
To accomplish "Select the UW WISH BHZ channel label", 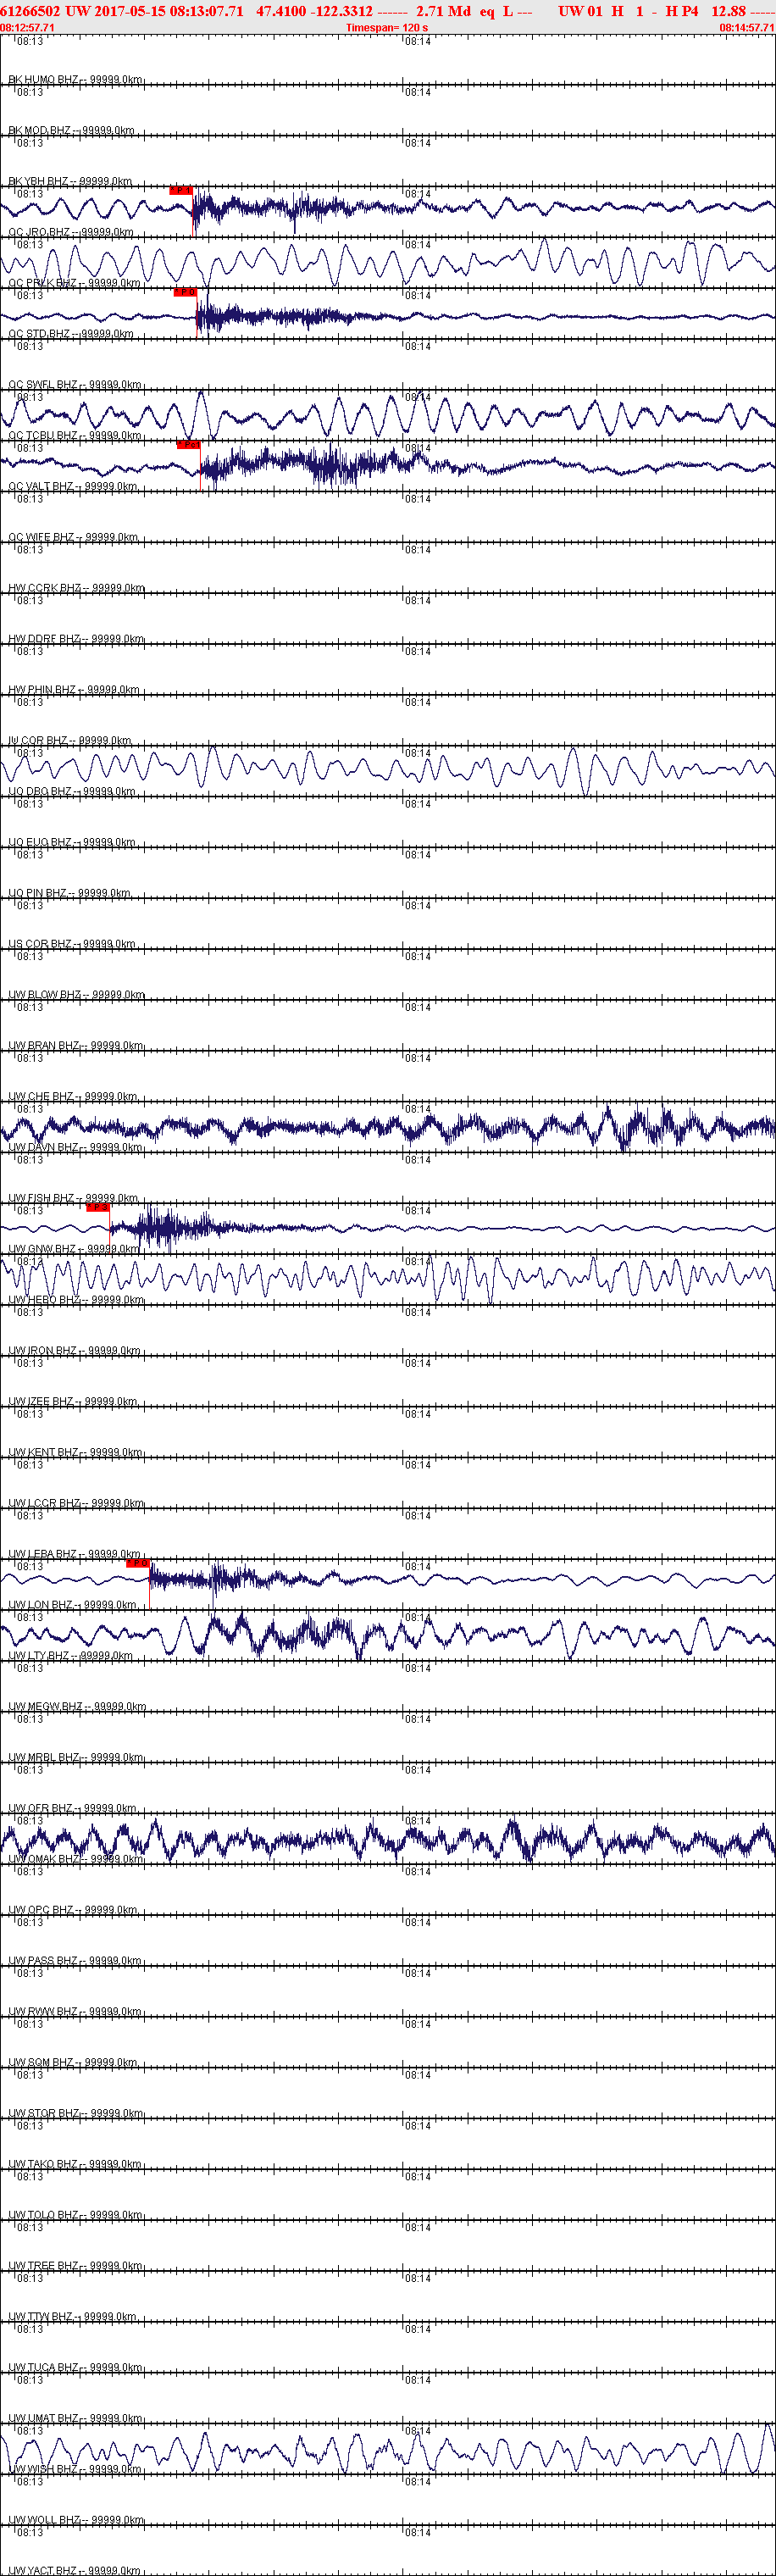I will pyautogui.click(x=74, y=2469).
